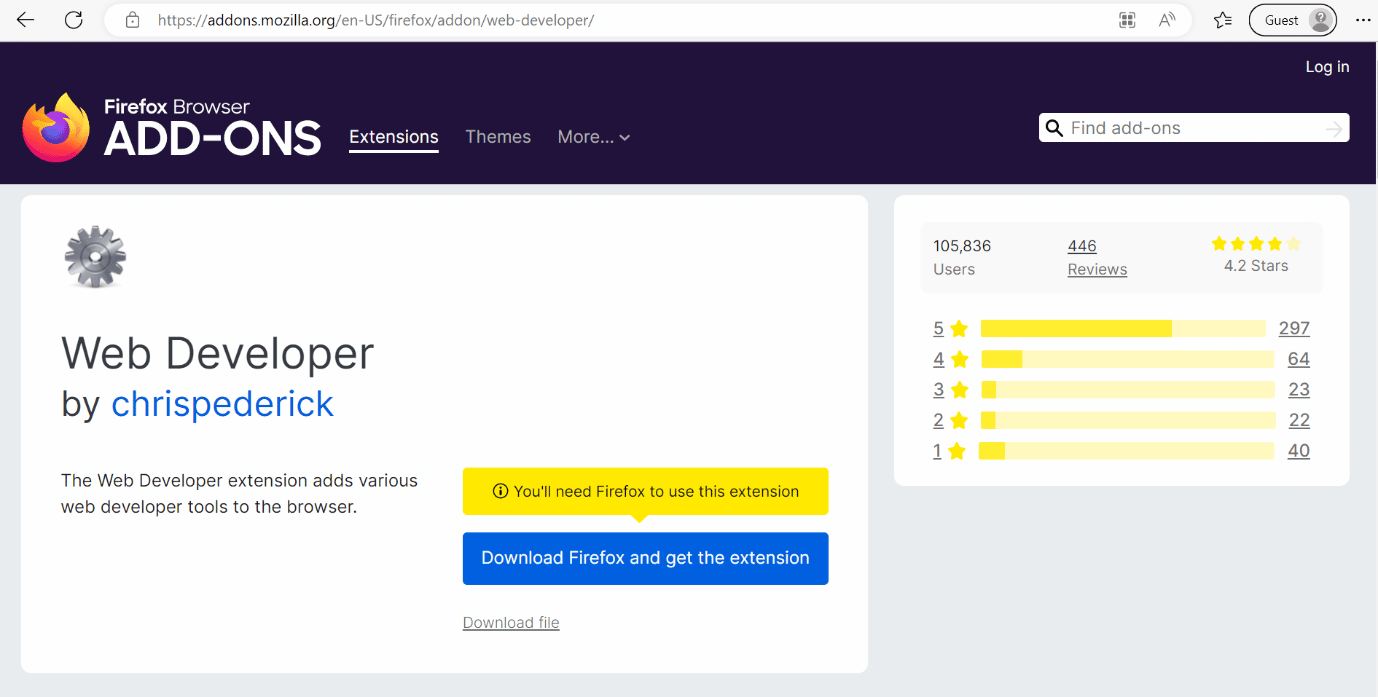Click the You'll need Firefox notice
This screenshot has height=697, width=1378.
point(645,491)
